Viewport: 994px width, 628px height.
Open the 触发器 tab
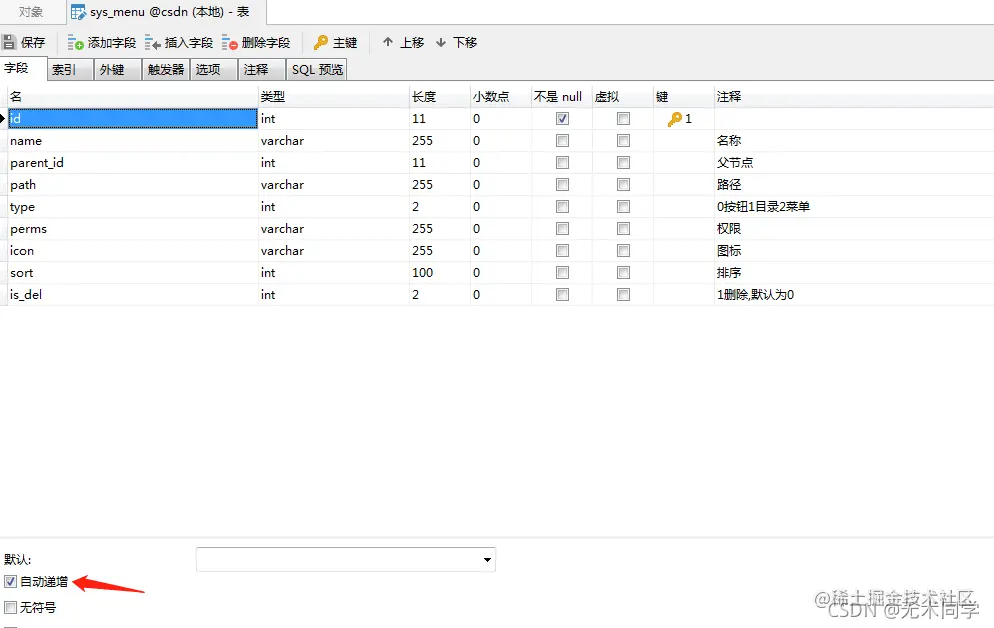pos(165,70)
